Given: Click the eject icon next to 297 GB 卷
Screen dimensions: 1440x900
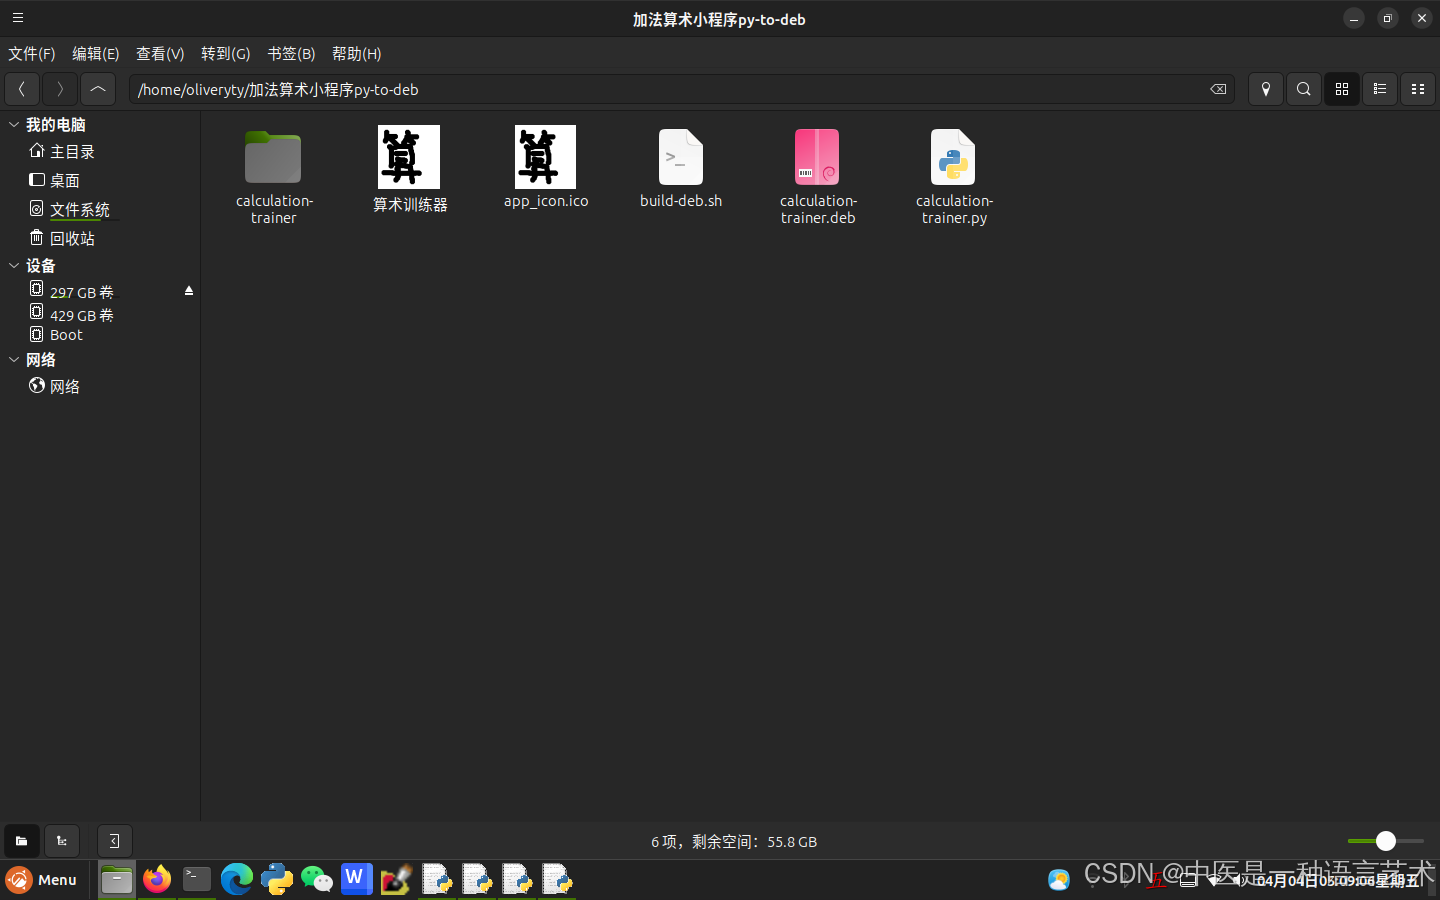Looking at the screenshot, I should [189, 291].
